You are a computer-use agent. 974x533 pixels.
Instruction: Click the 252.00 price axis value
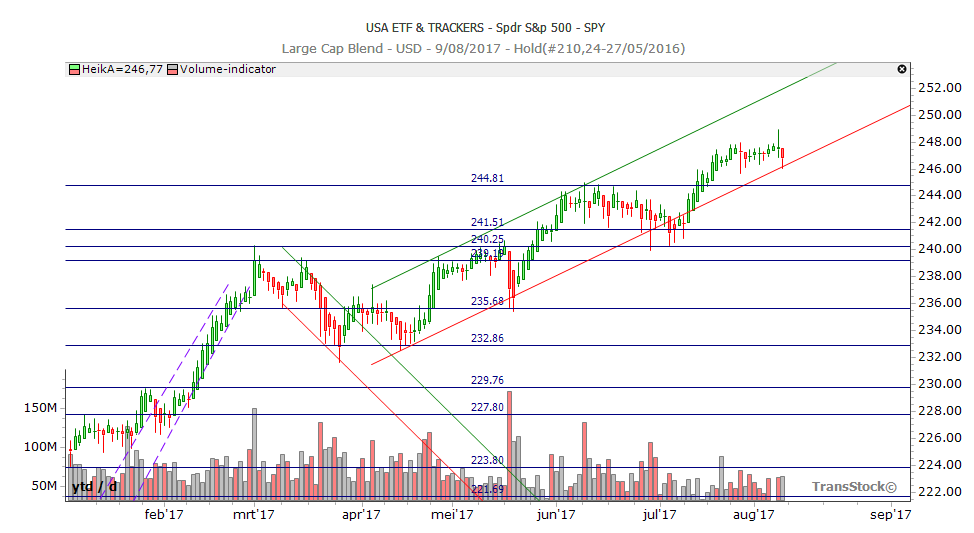point(940,88)
